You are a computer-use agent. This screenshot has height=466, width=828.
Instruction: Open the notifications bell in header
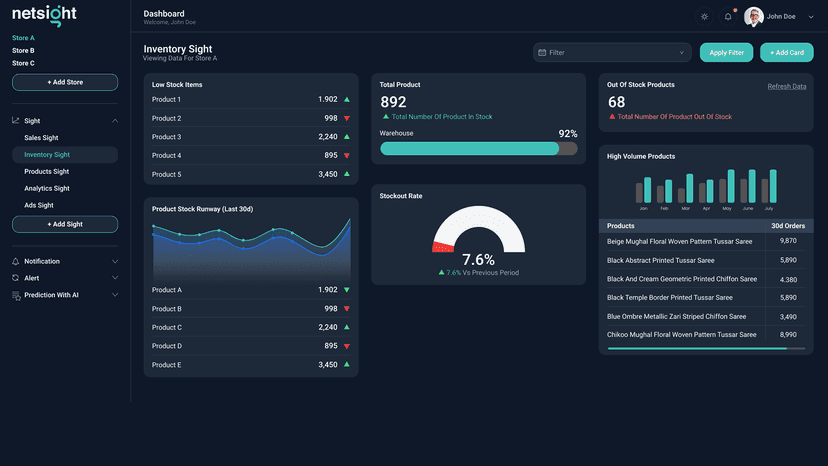point(728,17)
